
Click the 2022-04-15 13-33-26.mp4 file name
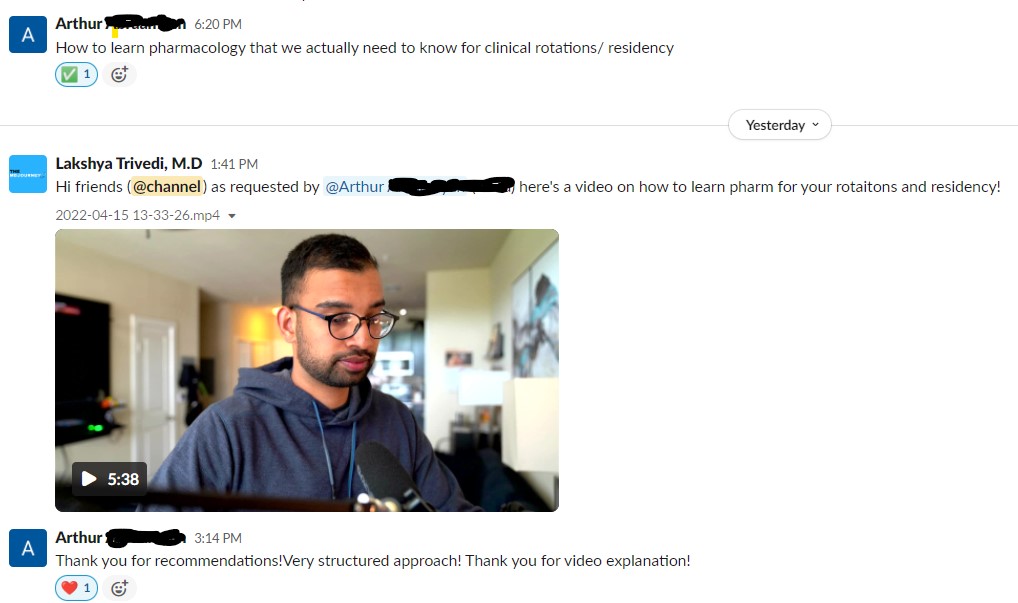[x=138, y=215]
